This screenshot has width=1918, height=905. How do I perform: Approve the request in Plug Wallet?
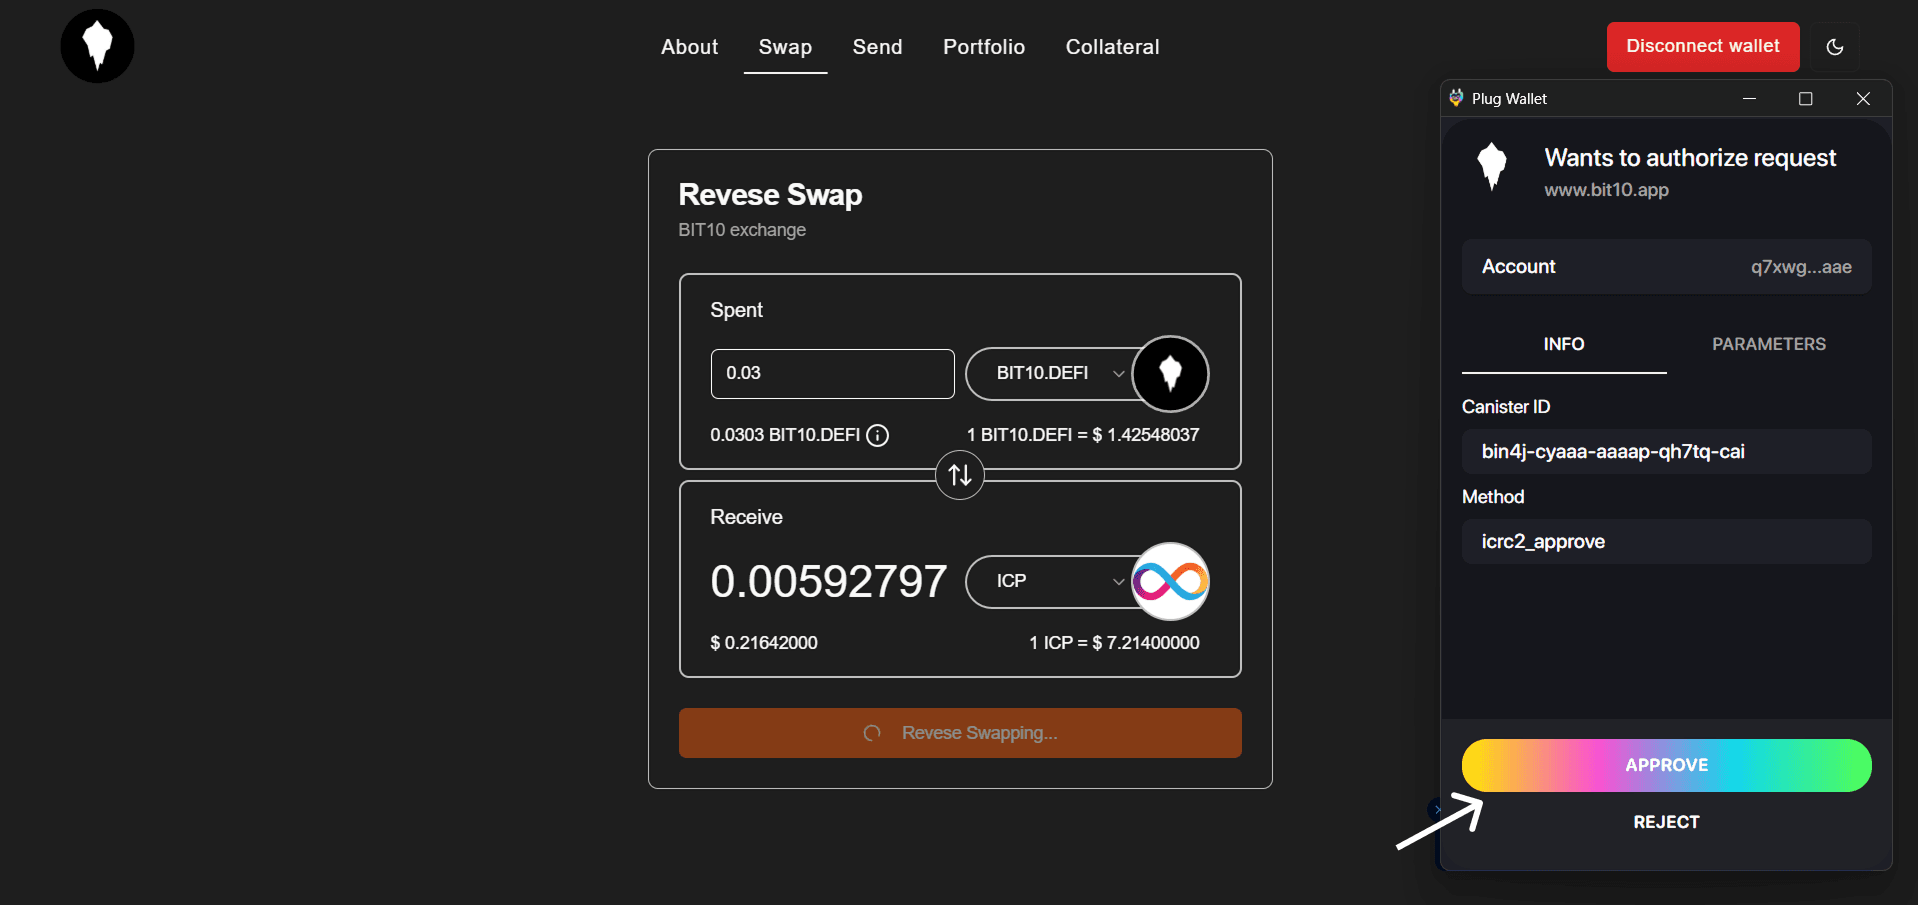(x=1666, y=765)
